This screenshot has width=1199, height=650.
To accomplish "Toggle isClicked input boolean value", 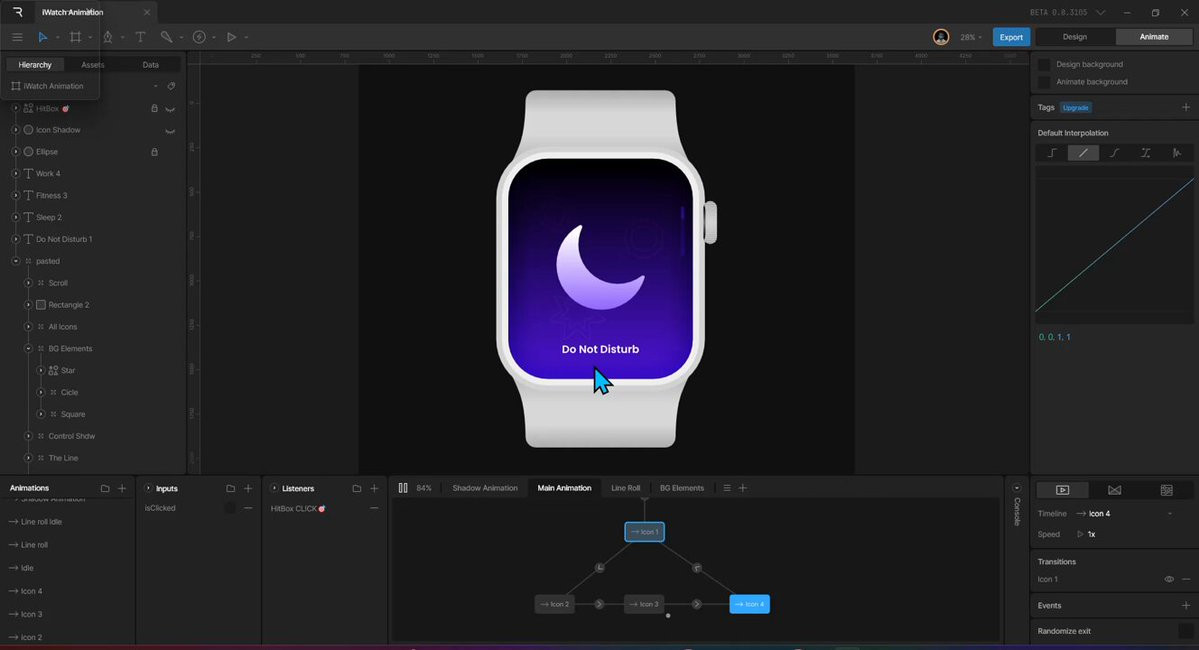I will 230,508.
